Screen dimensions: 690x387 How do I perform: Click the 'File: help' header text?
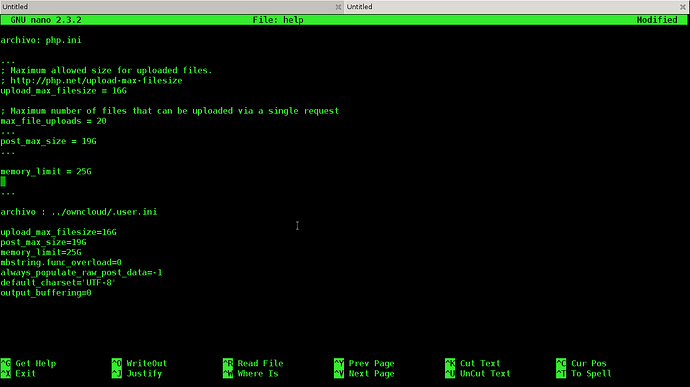coord(278,20)
